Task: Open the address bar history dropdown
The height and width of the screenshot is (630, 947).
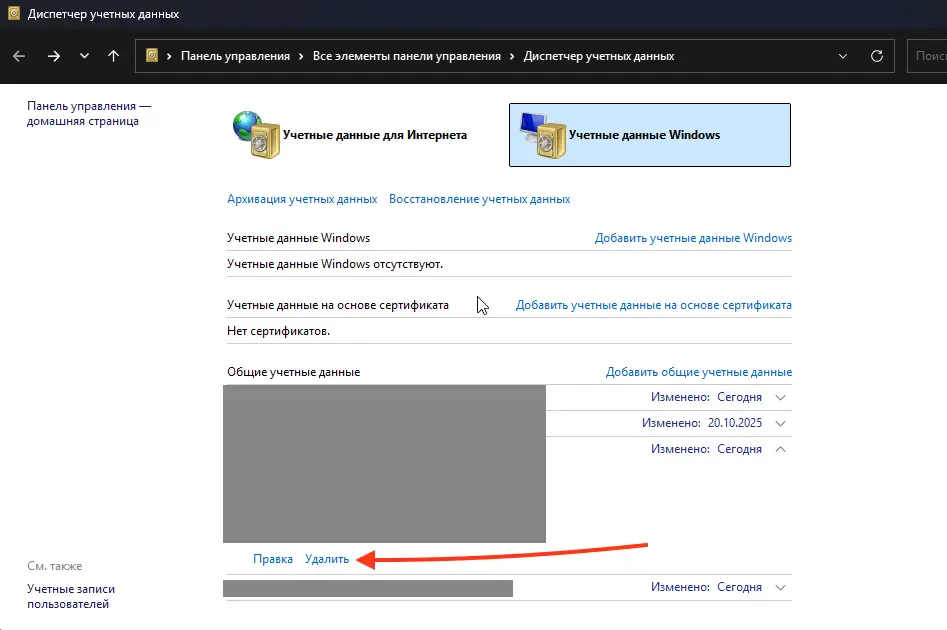Action: pyautogui.click(x=843, y=56)
